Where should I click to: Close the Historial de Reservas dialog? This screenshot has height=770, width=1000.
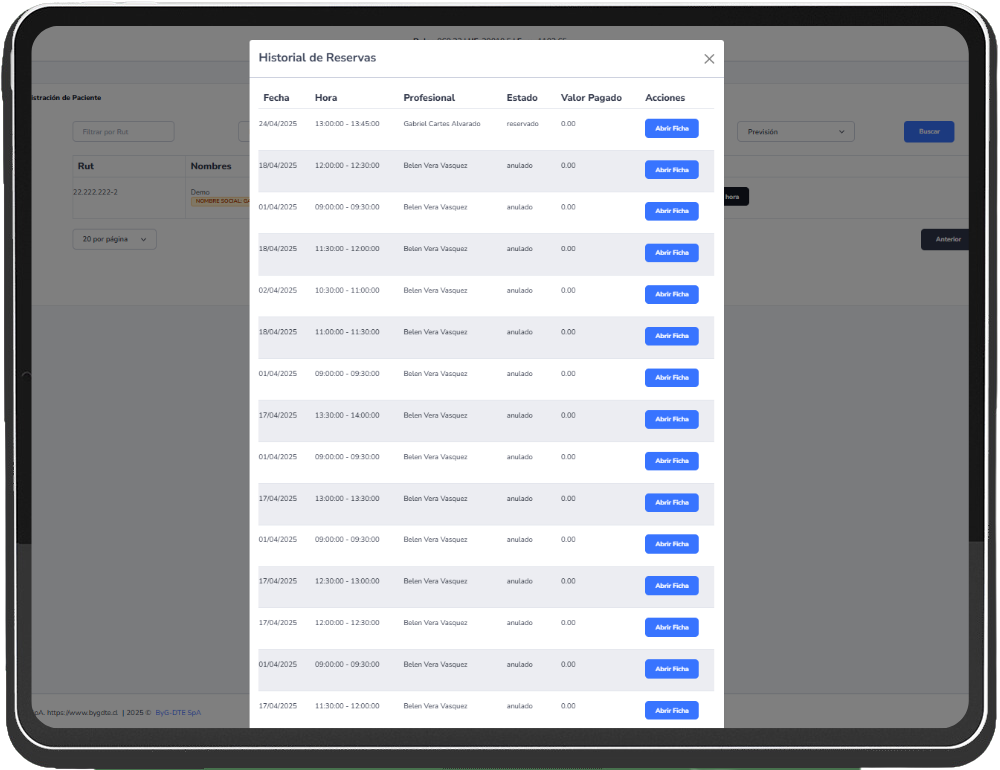(709, 59)
